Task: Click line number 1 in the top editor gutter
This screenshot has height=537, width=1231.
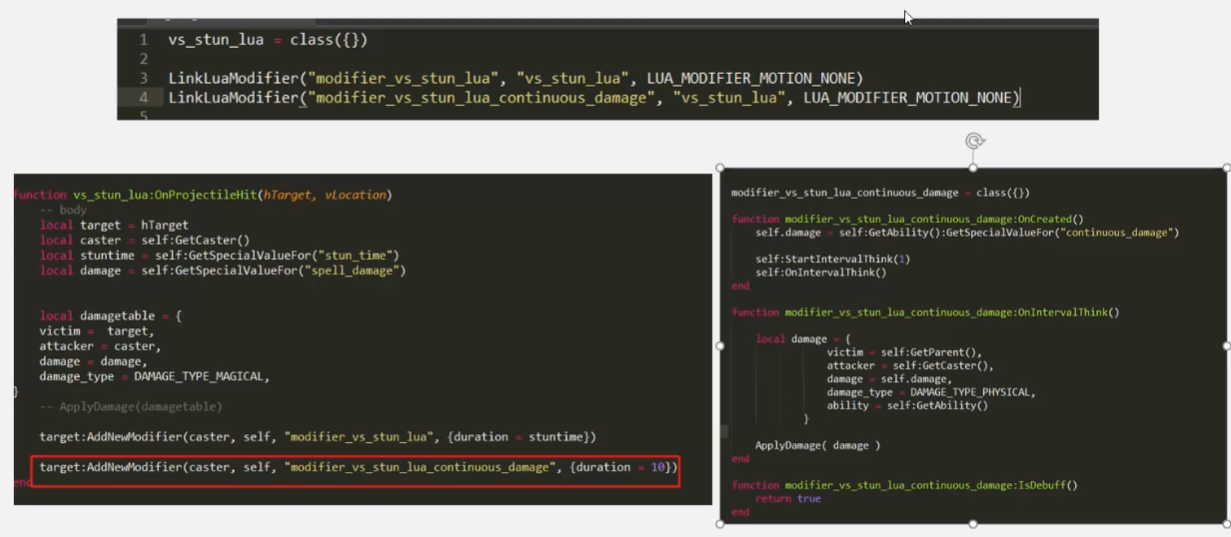Action: point(144,40)
